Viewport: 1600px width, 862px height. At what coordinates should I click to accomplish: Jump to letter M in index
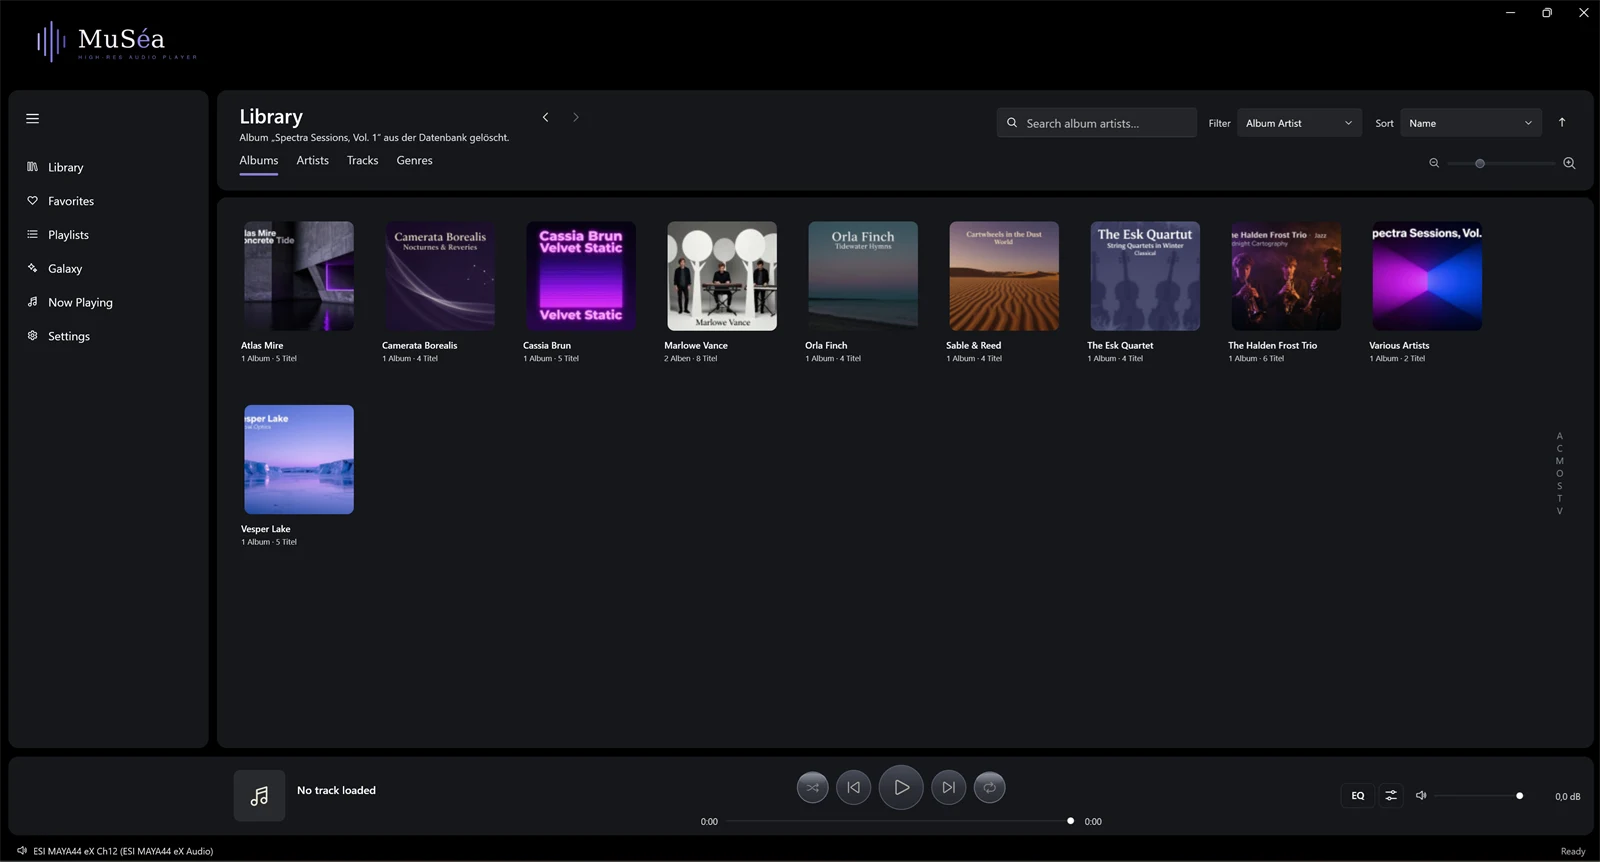pyautogui.click(x=1559, y=461)
